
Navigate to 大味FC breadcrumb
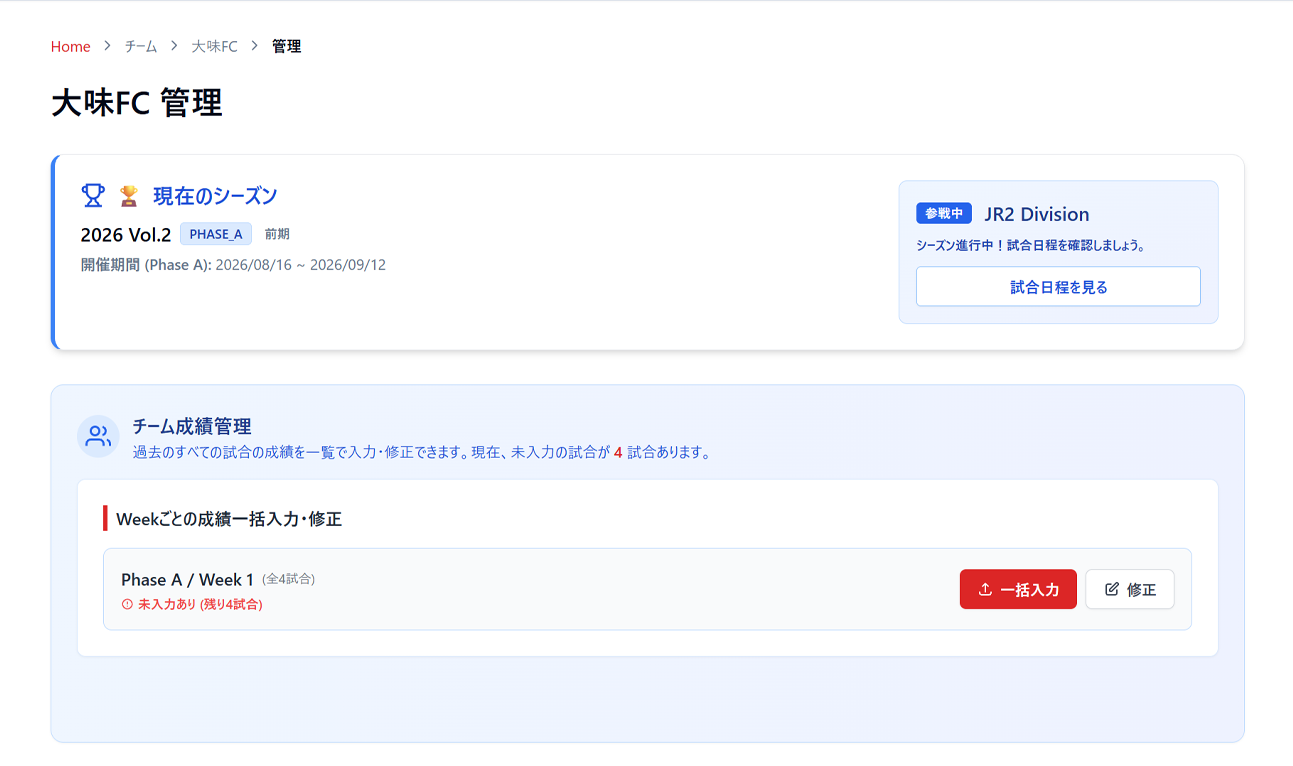pos(215,46)
